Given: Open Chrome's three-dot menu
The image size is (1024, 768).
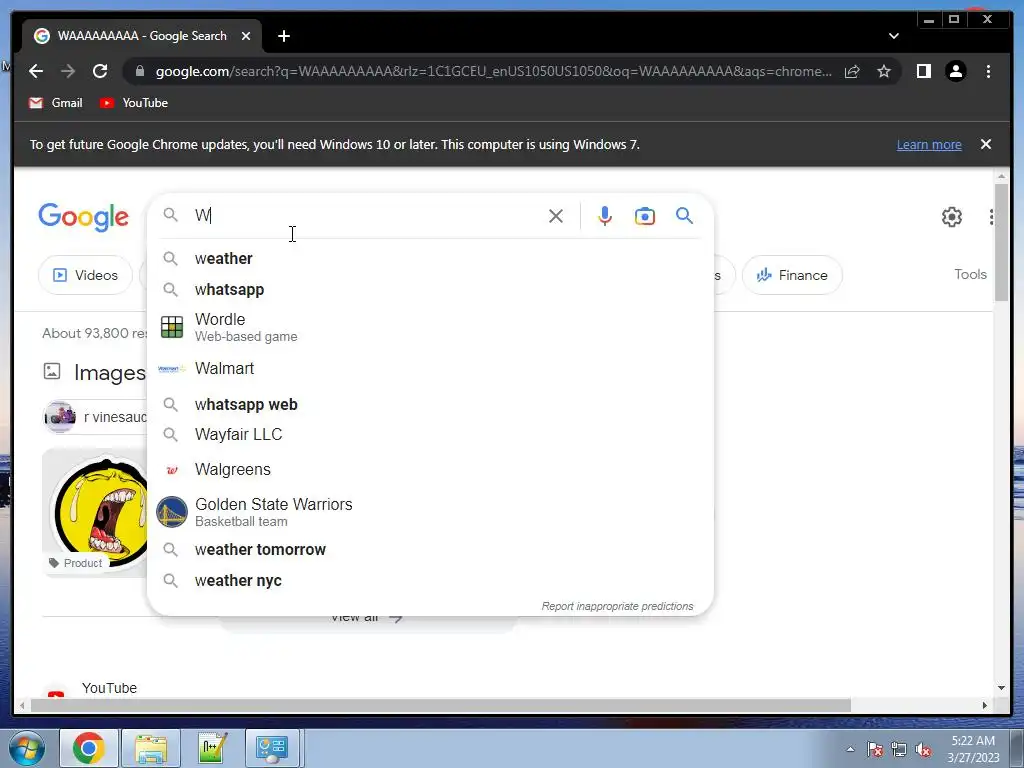Looking at the screenshot, I should [x=988, y=71].
